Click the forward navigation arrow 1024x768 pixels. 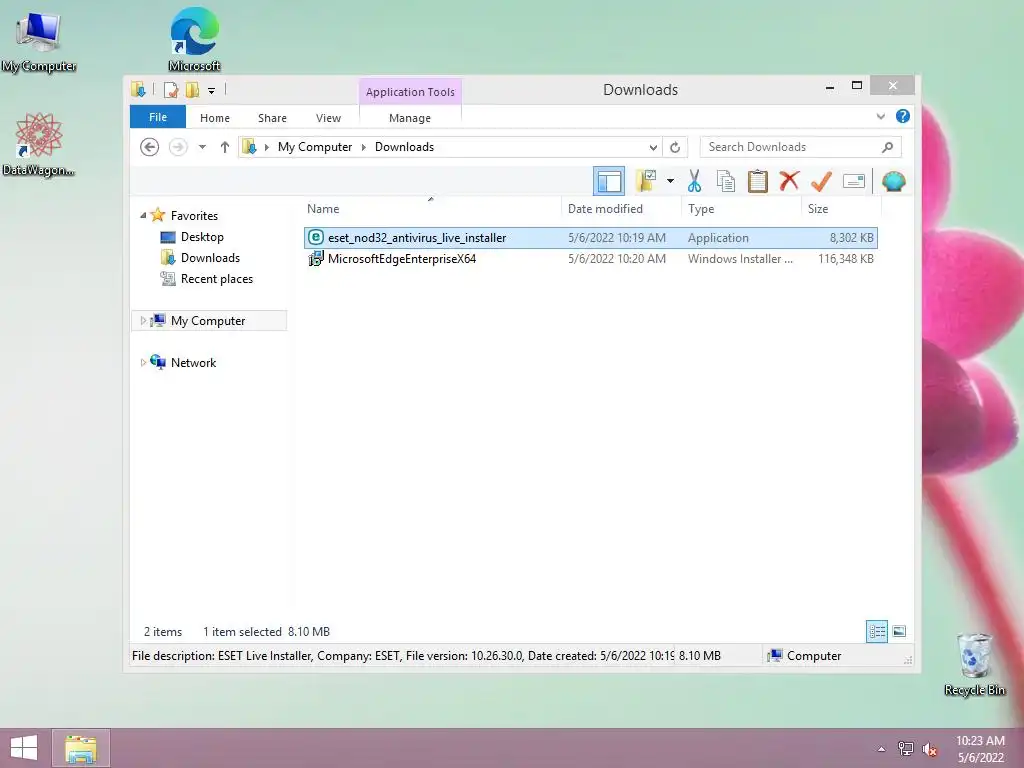coord(178,147)
